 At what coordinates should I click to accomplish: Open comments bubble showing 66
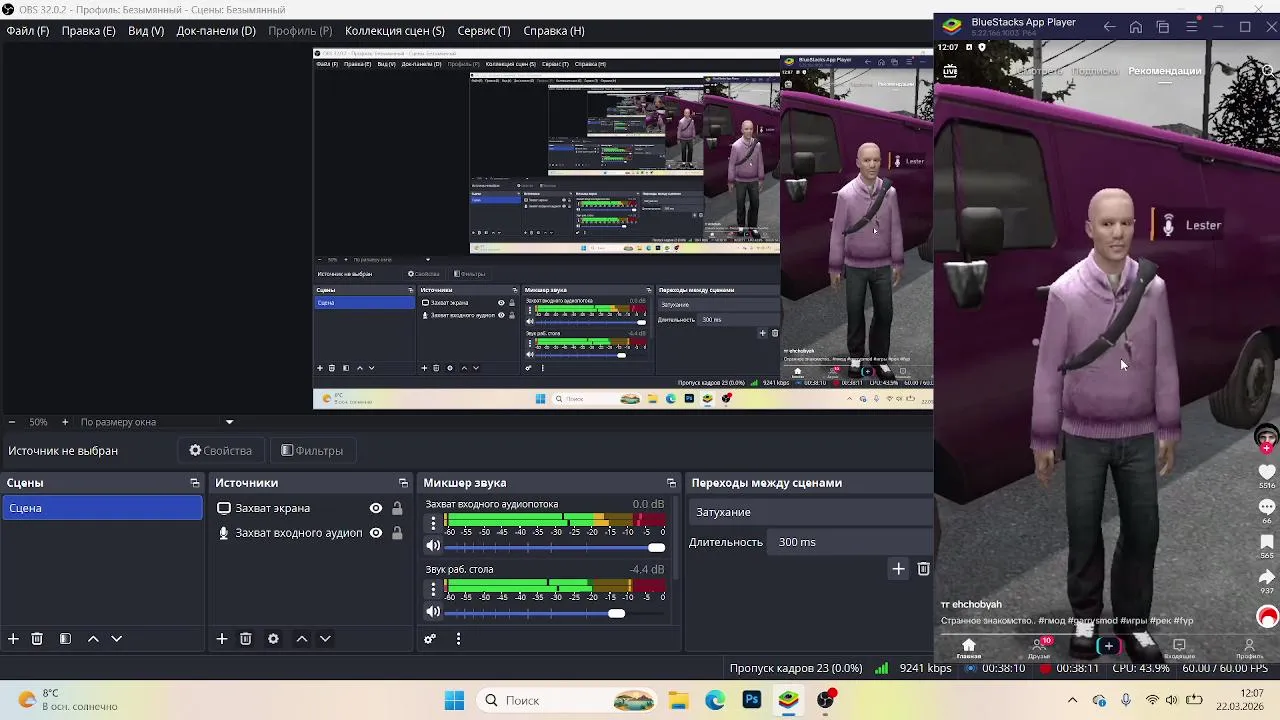pyautogui.click(x=1267, y=508)
